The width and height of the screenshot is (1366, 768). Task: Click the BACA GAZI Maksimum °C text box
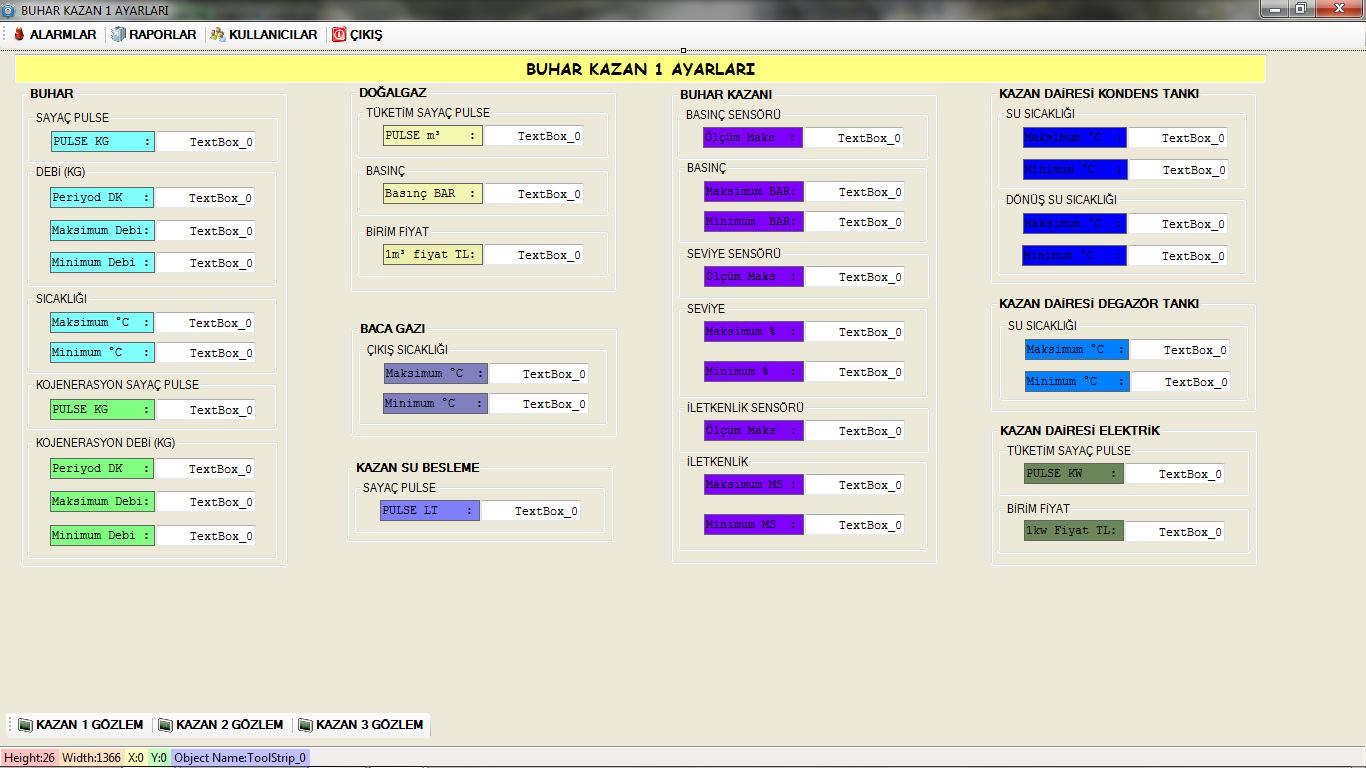(x=538, y=374)
